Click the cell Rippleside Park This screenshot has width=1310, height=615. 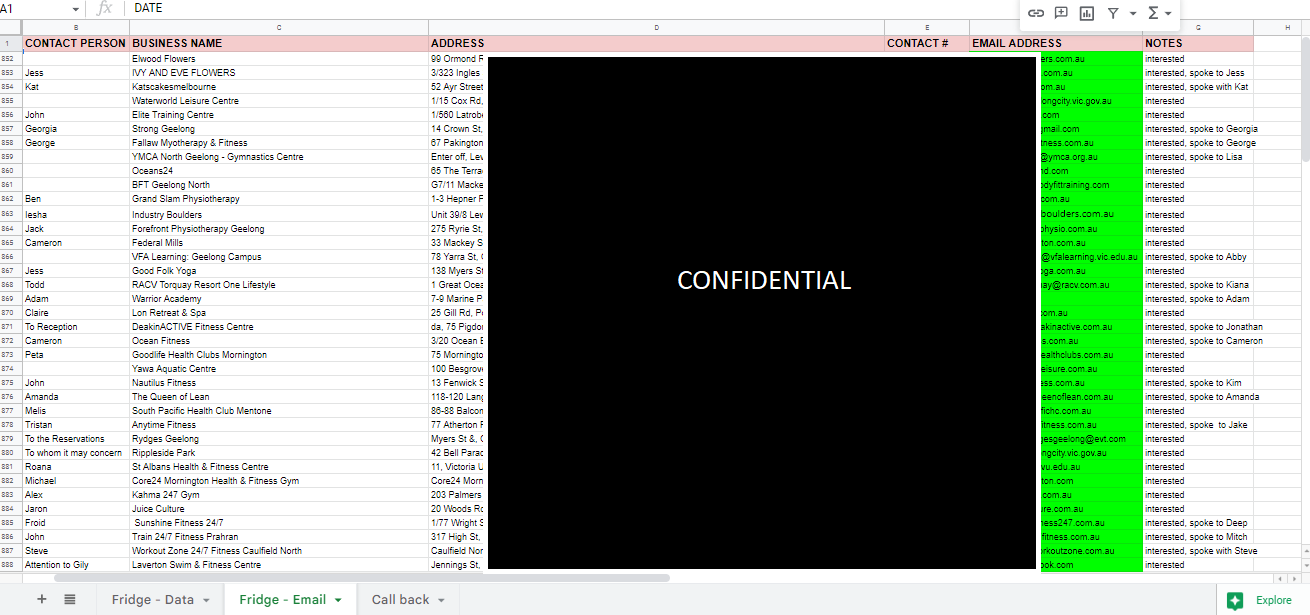coord(279,453)
